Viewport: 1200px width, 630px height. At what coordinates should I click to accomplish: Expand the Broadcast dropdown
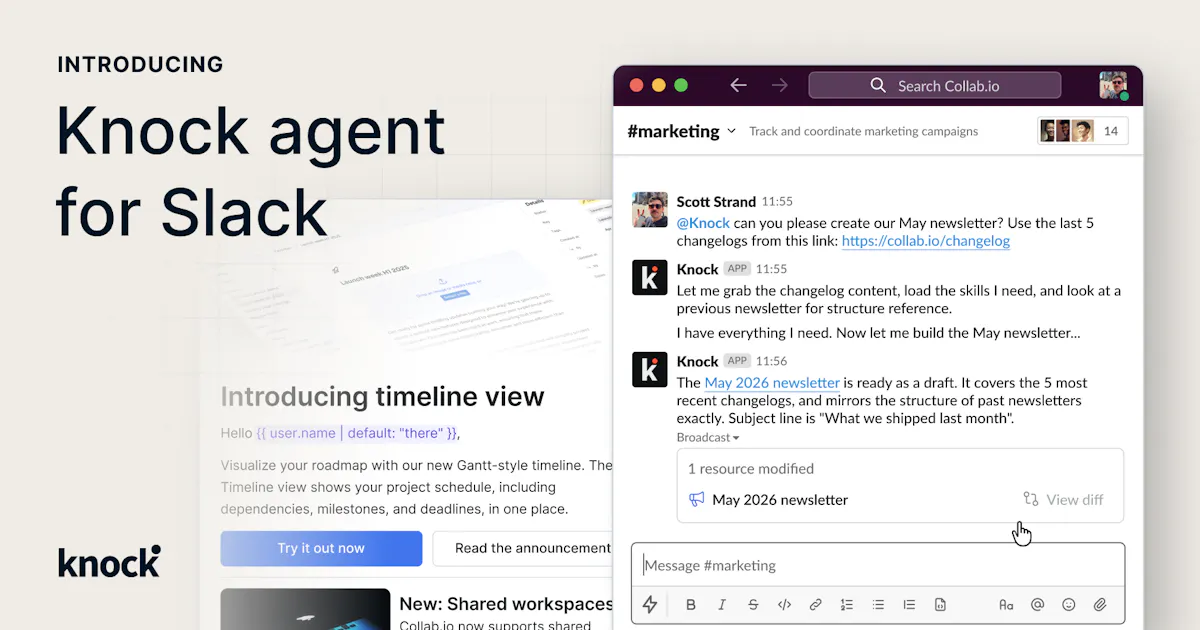(x=708, y=437)
